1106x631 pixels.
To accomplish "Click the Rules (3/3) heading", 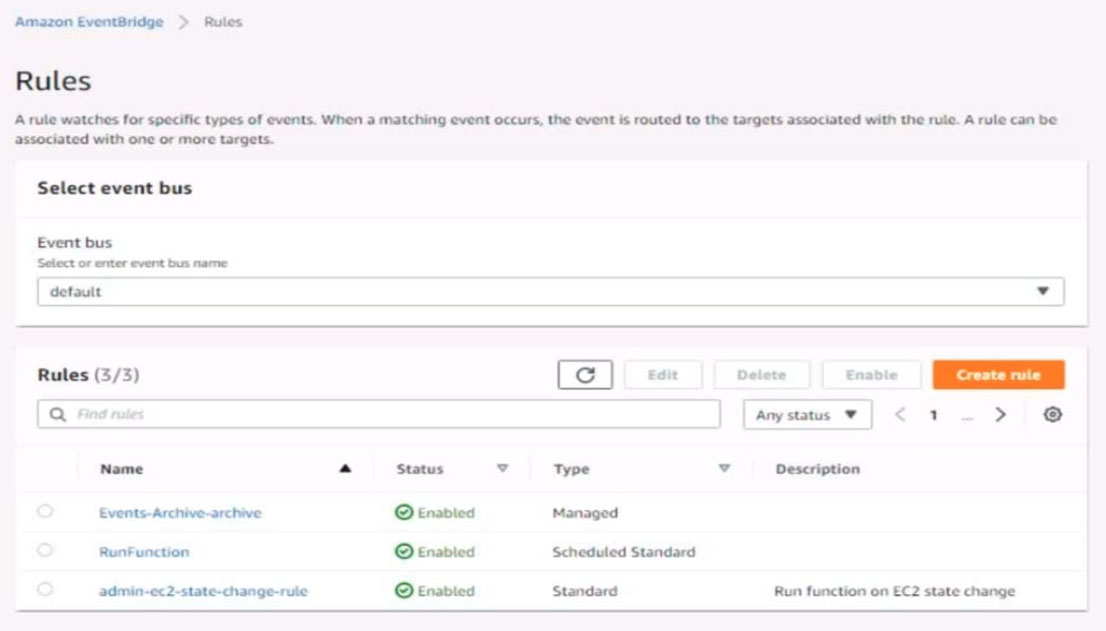I will pyautogui.click(x=88, y=374).
